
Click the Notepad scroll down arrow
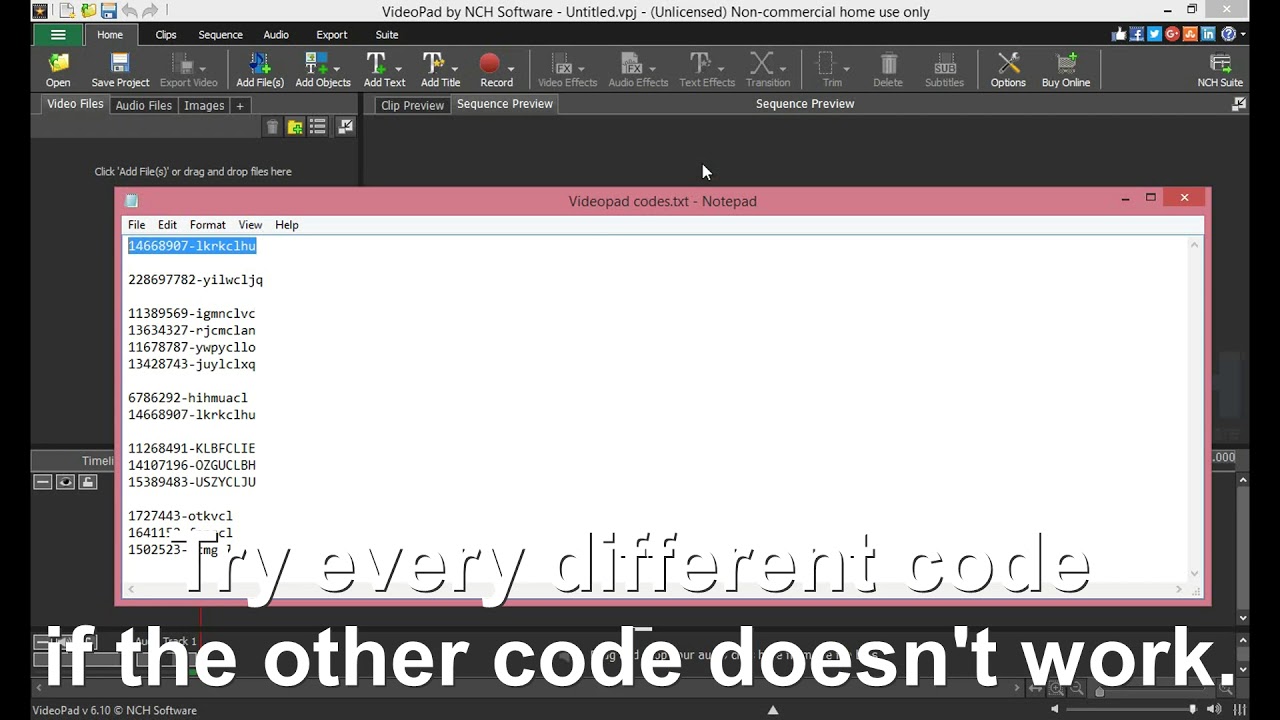coord(1194,573)
